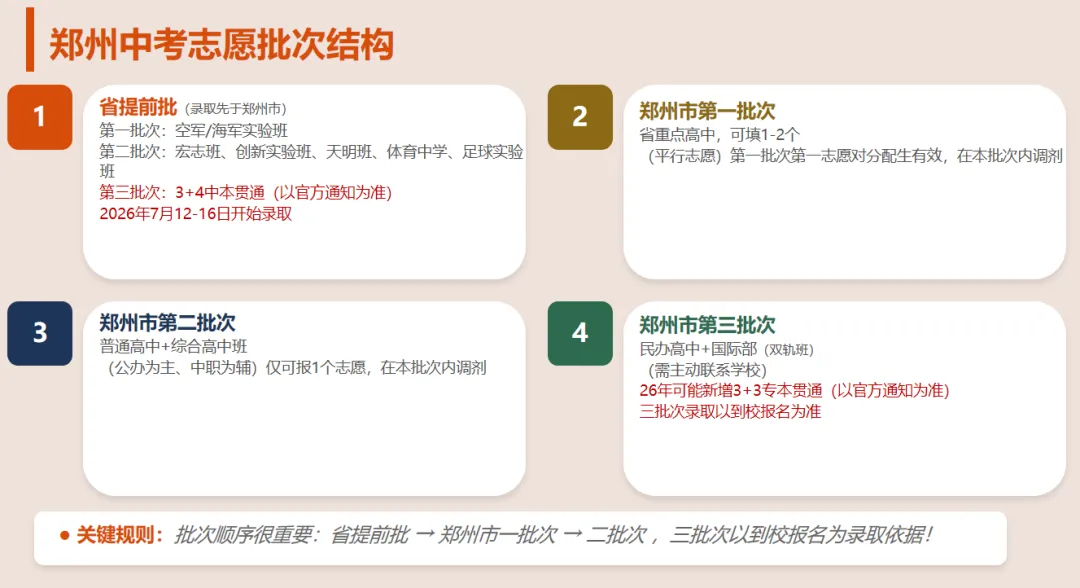Click the line 第一批次：空军/海军实验班
Screen dimensions: 1080x588
194,130
